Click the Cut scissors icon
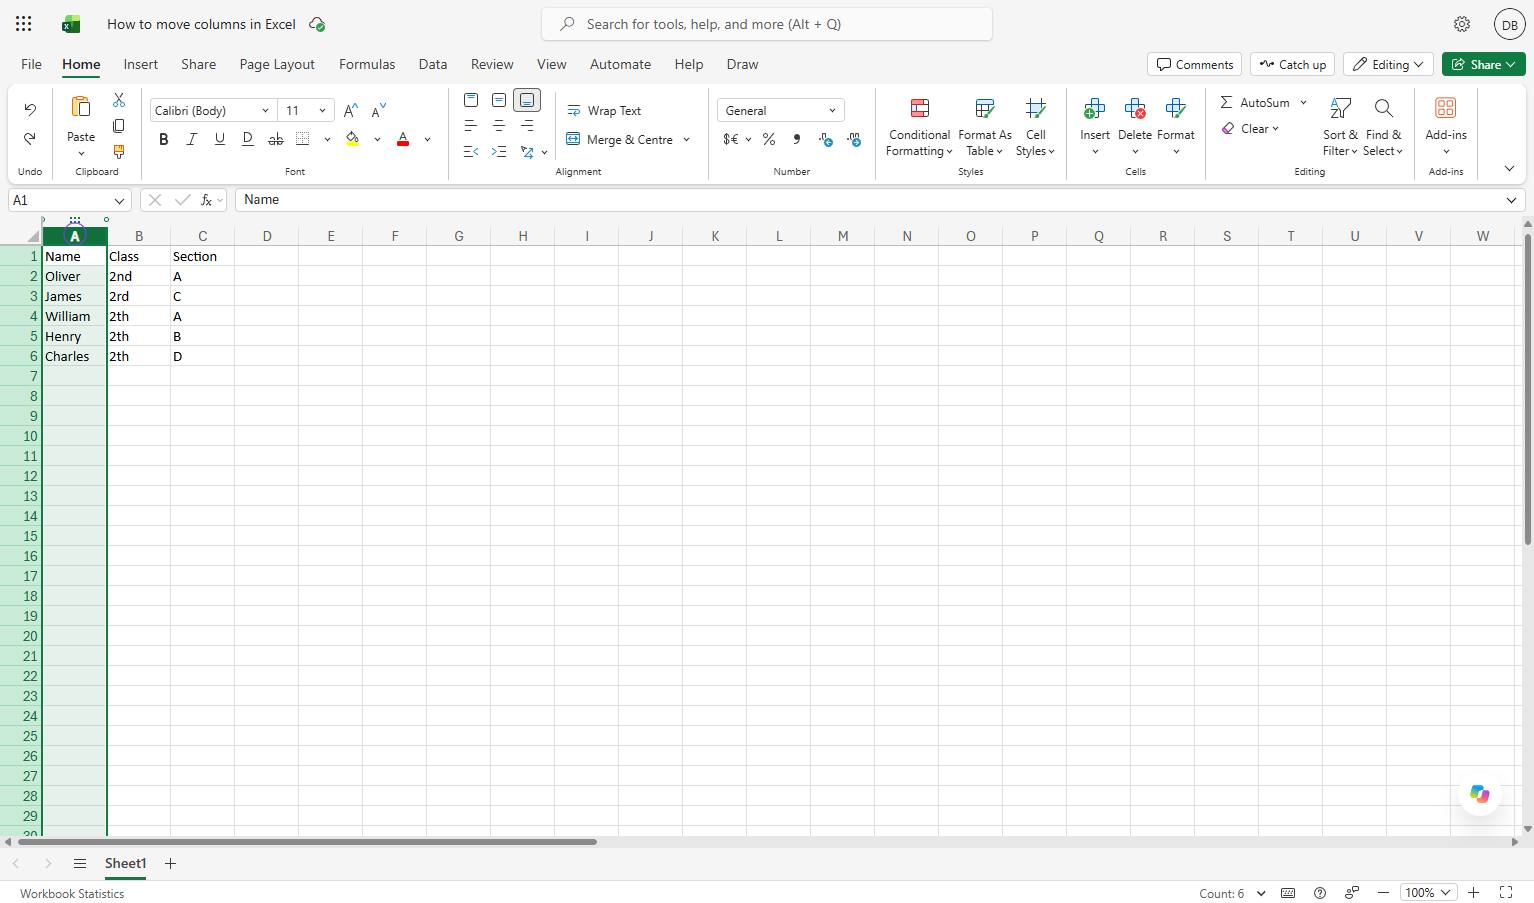 119,100
